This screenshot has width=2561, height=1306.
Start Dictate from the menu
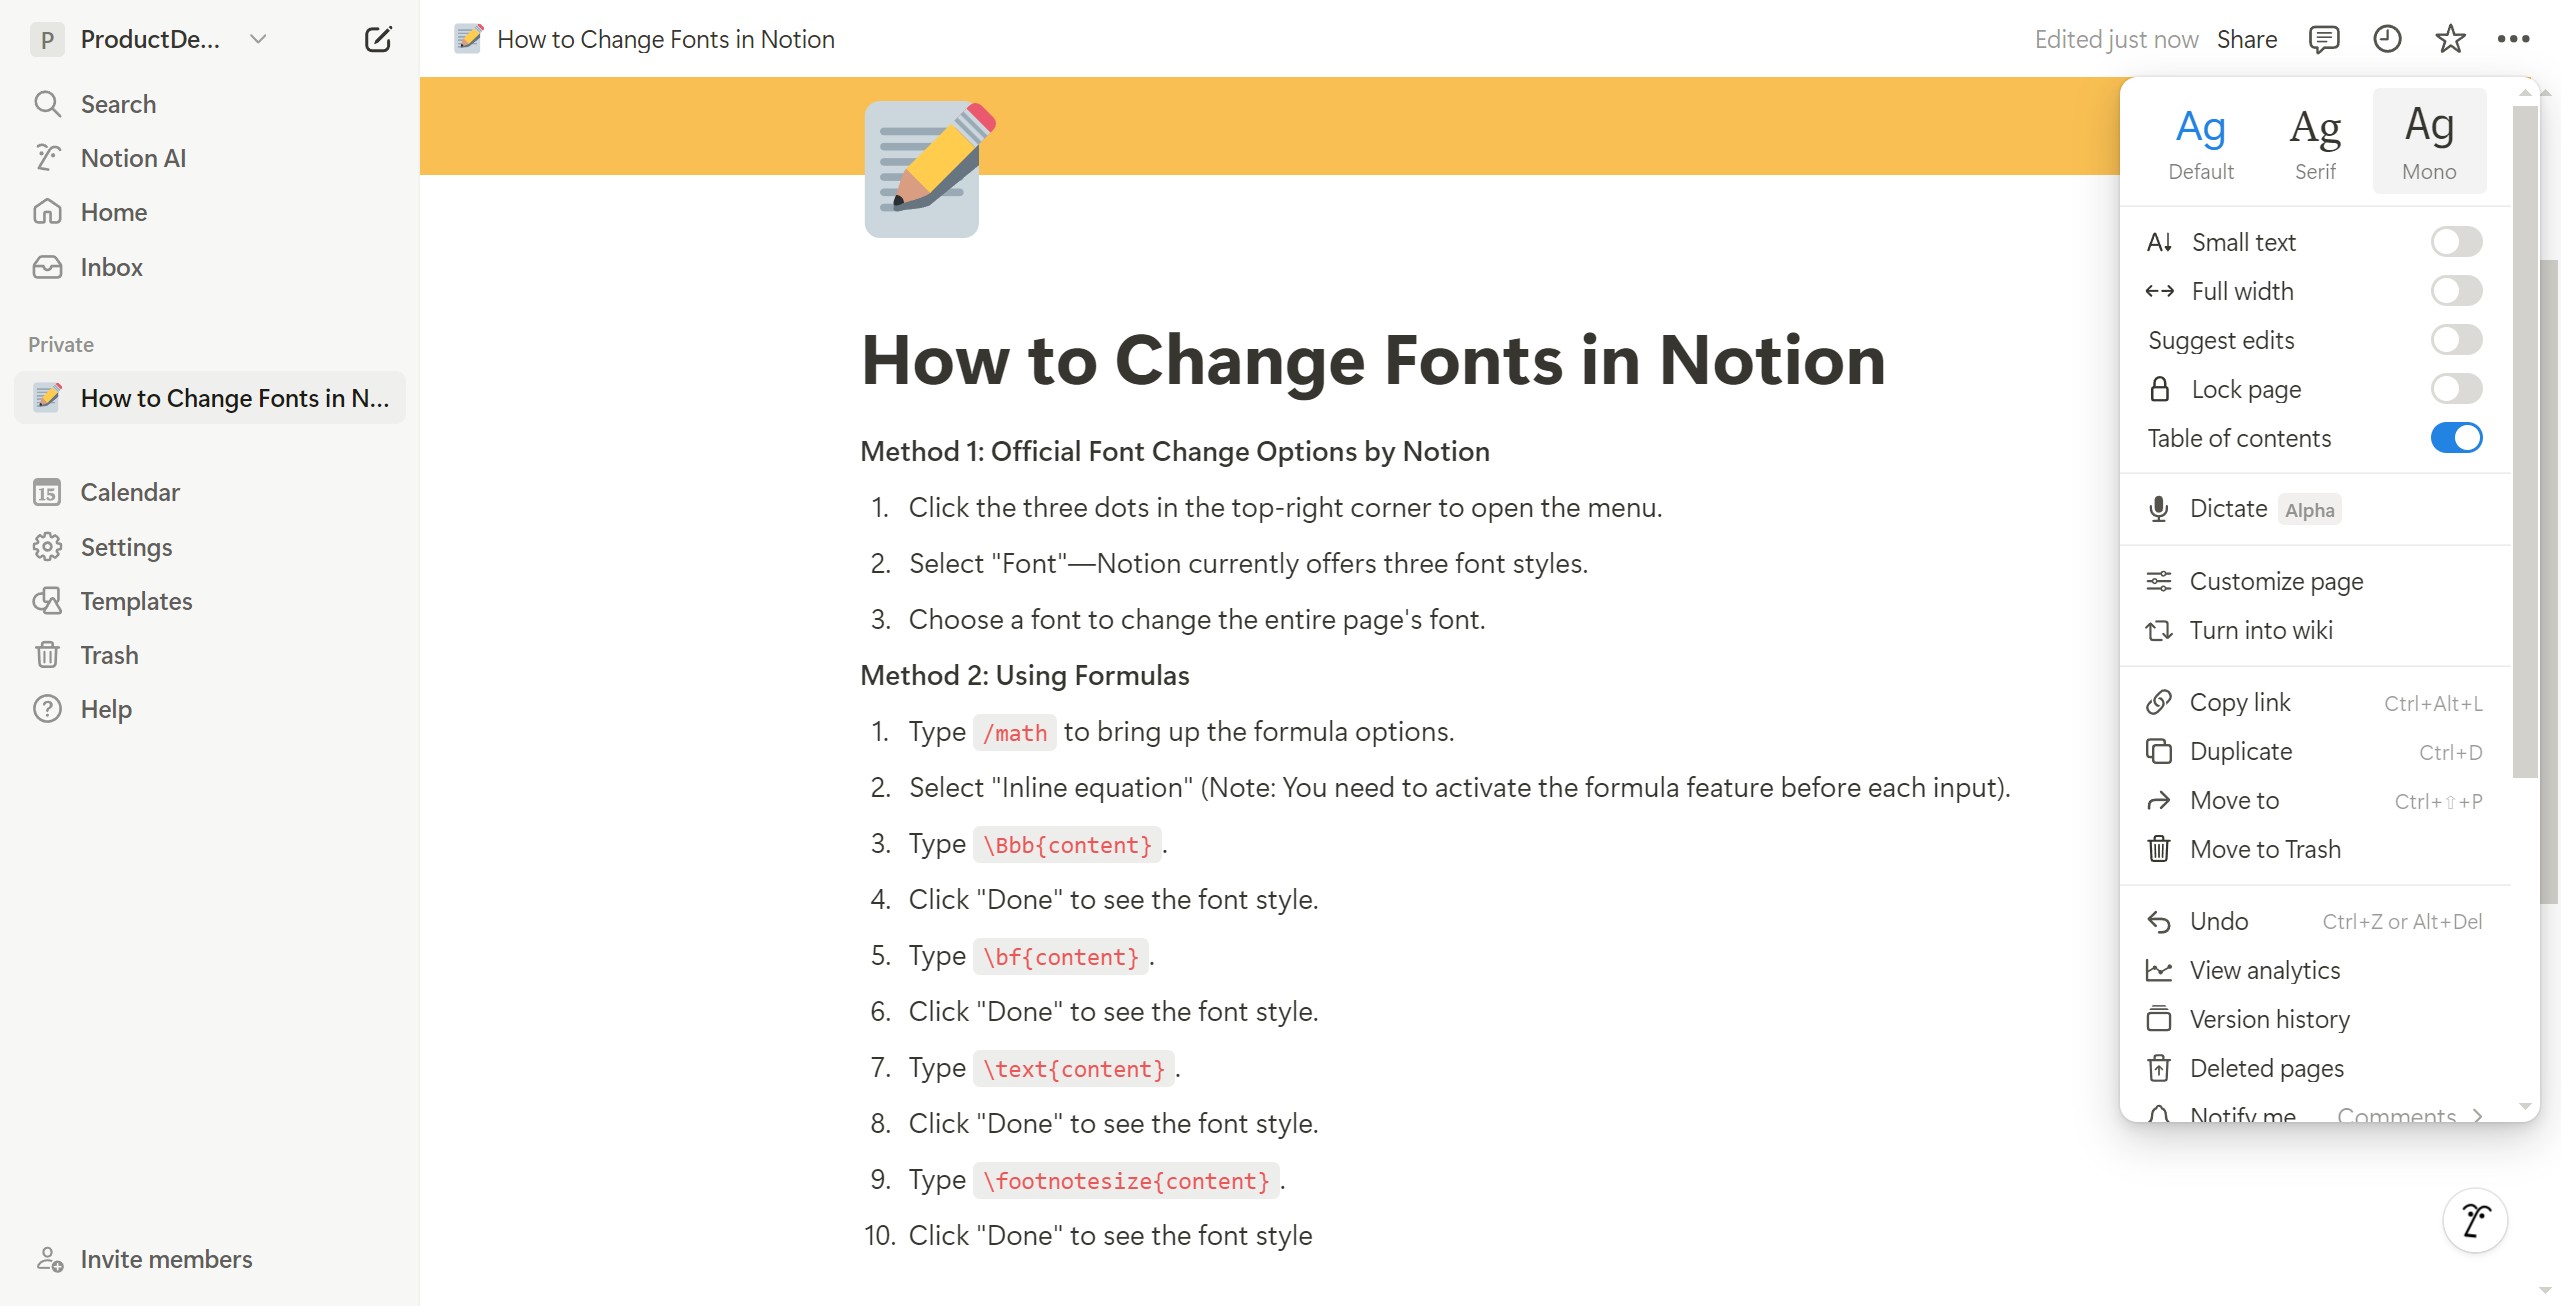point(2315,509)
